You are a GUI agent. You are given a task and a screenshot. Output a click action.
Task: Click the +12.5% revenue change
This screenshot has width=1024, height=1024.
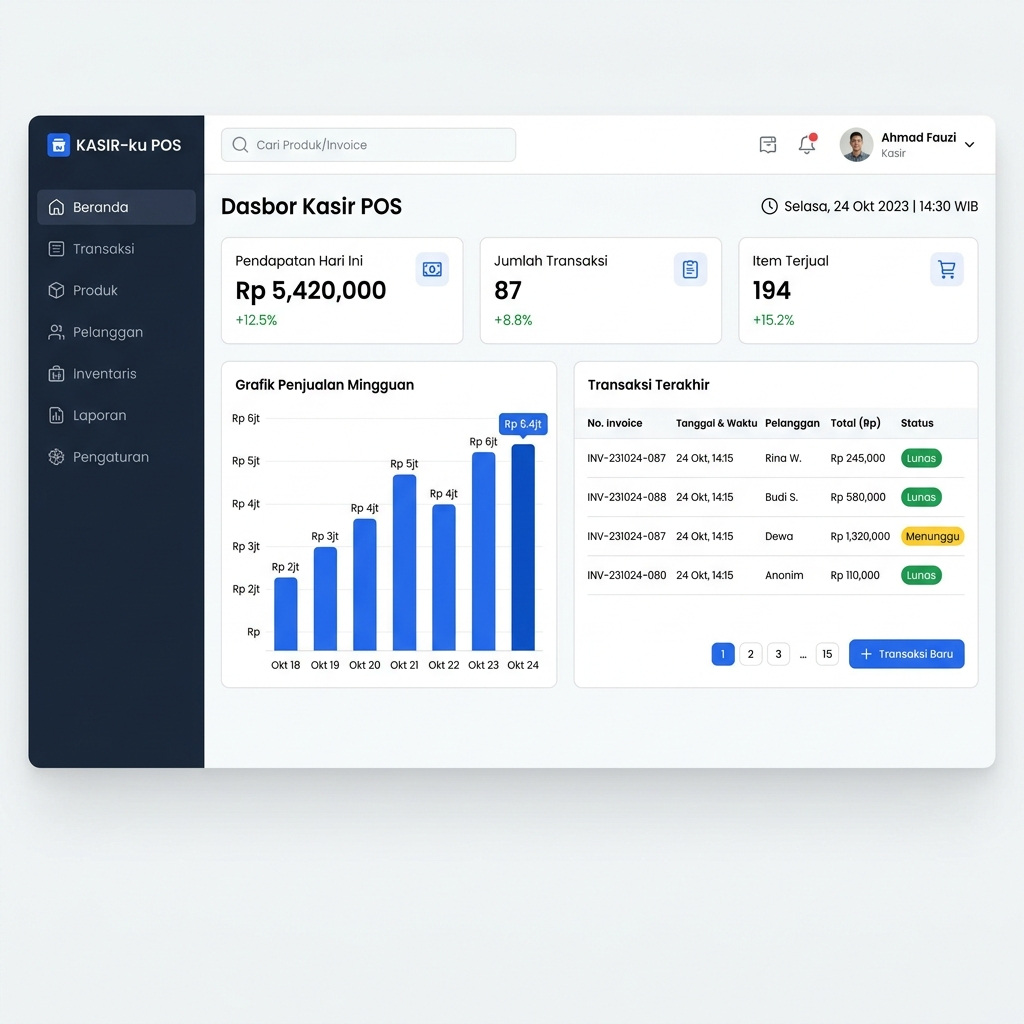(x=256, y=320)
